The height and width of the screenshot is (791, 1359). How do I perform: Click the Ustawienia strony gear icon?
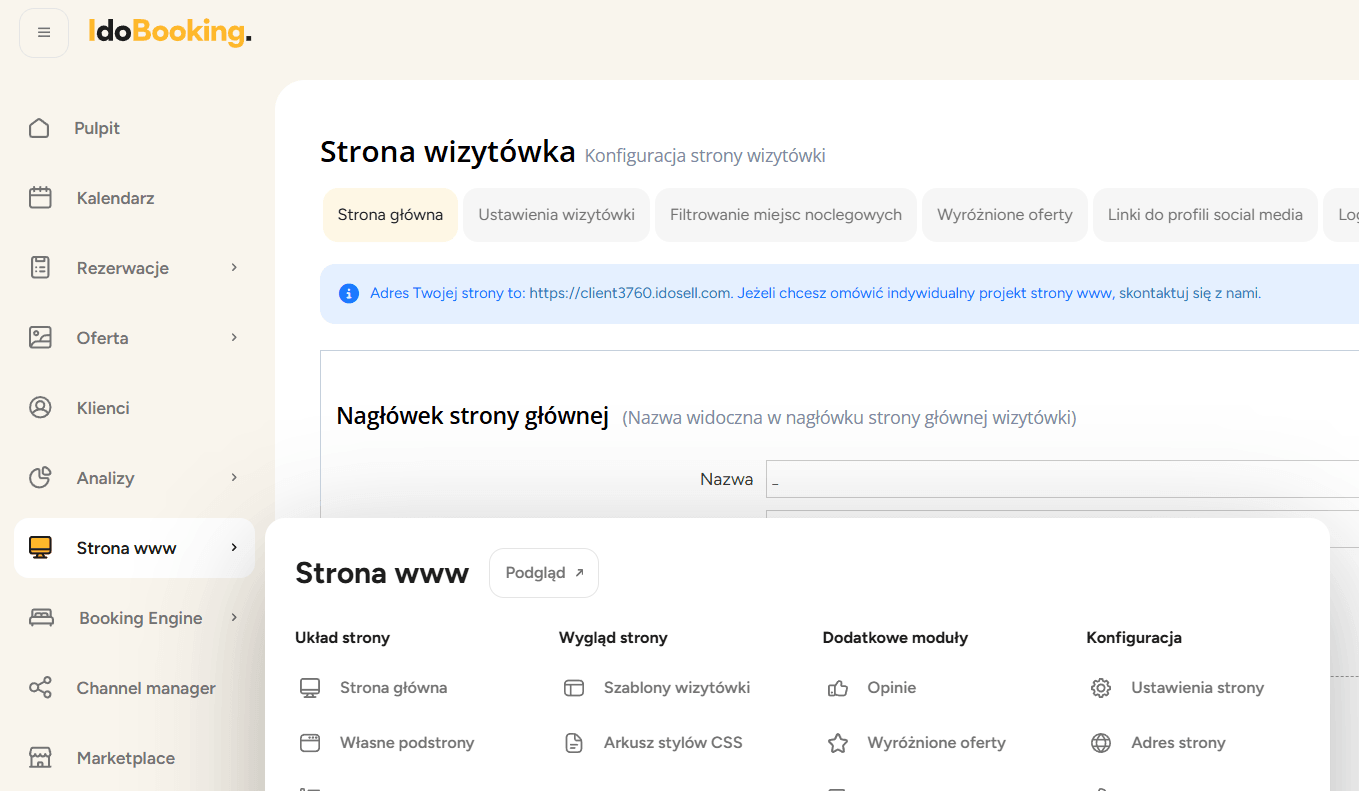pyautogui.click(x=1101, y=688)
